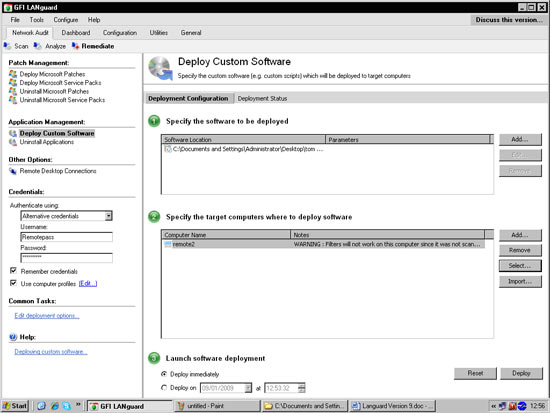Viewport: 550px width, 413px height.
Task: Open the deploy date dropdown
Action: coord(248,388)
